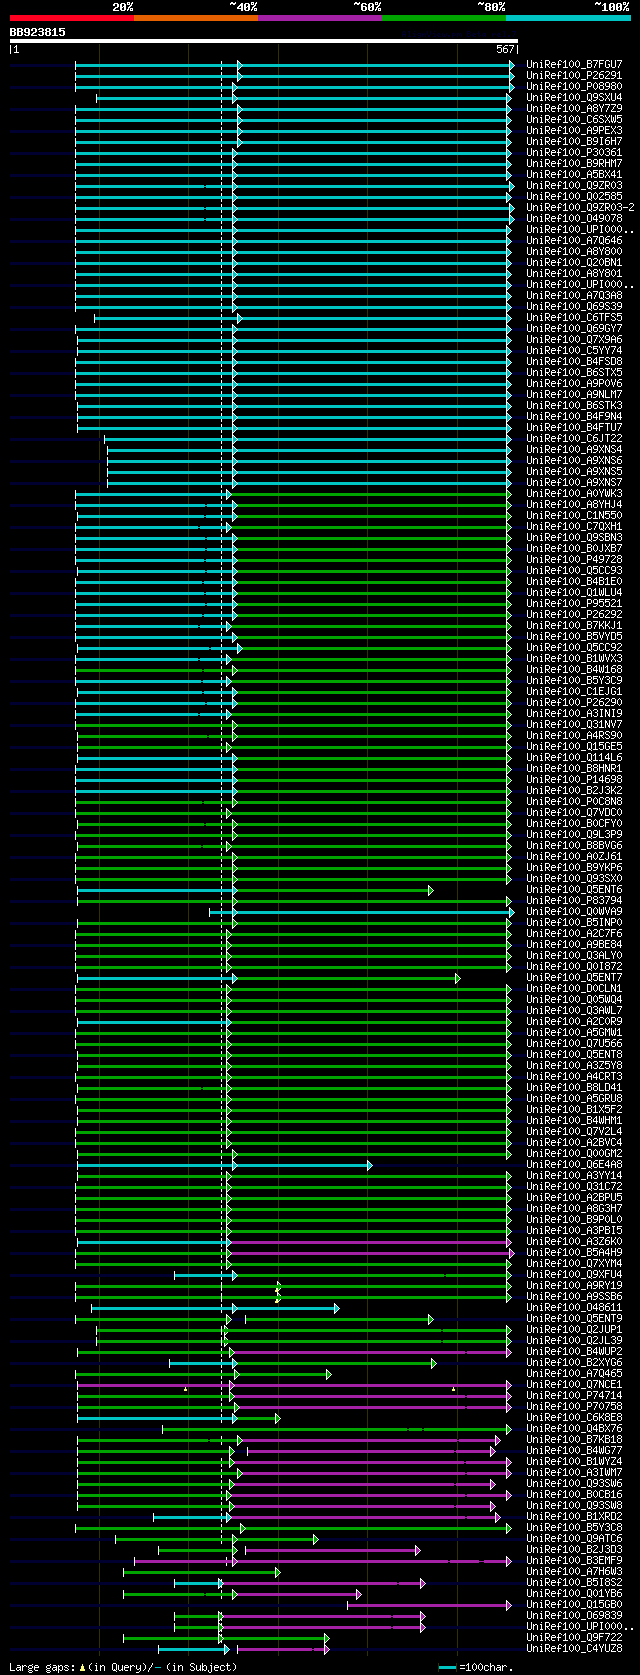Viewport: 640px width, 1675px height.
Task: Click label UniRef100_Q7U566
Action: pyautogui.click(x=574, y=1043)
